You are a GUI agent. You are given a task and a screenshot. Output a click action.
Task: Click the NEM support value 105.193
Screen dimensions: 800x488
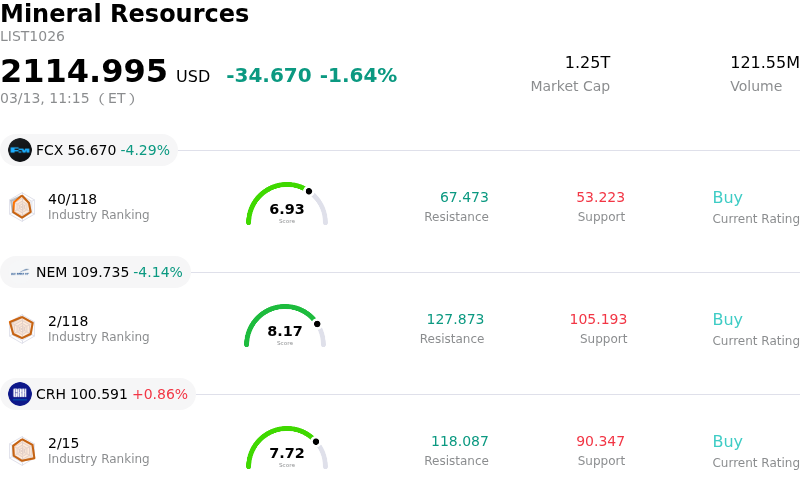(x=598, y=320)
